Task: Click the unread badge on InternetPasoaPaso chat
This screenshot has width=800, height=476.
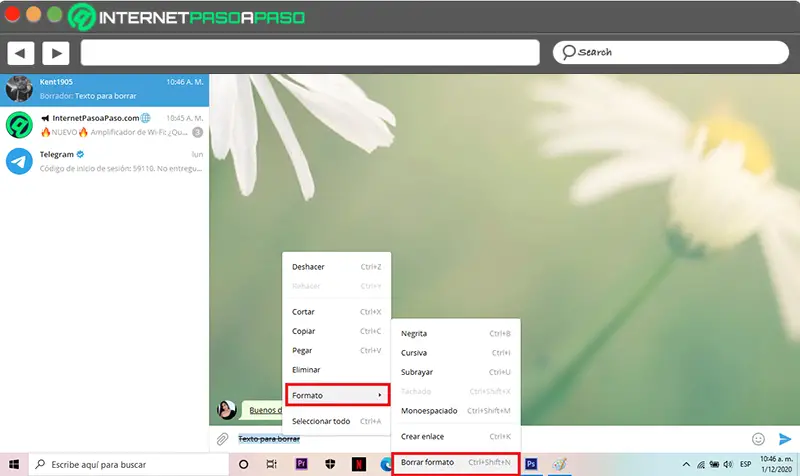Action: tap(197, 132)
